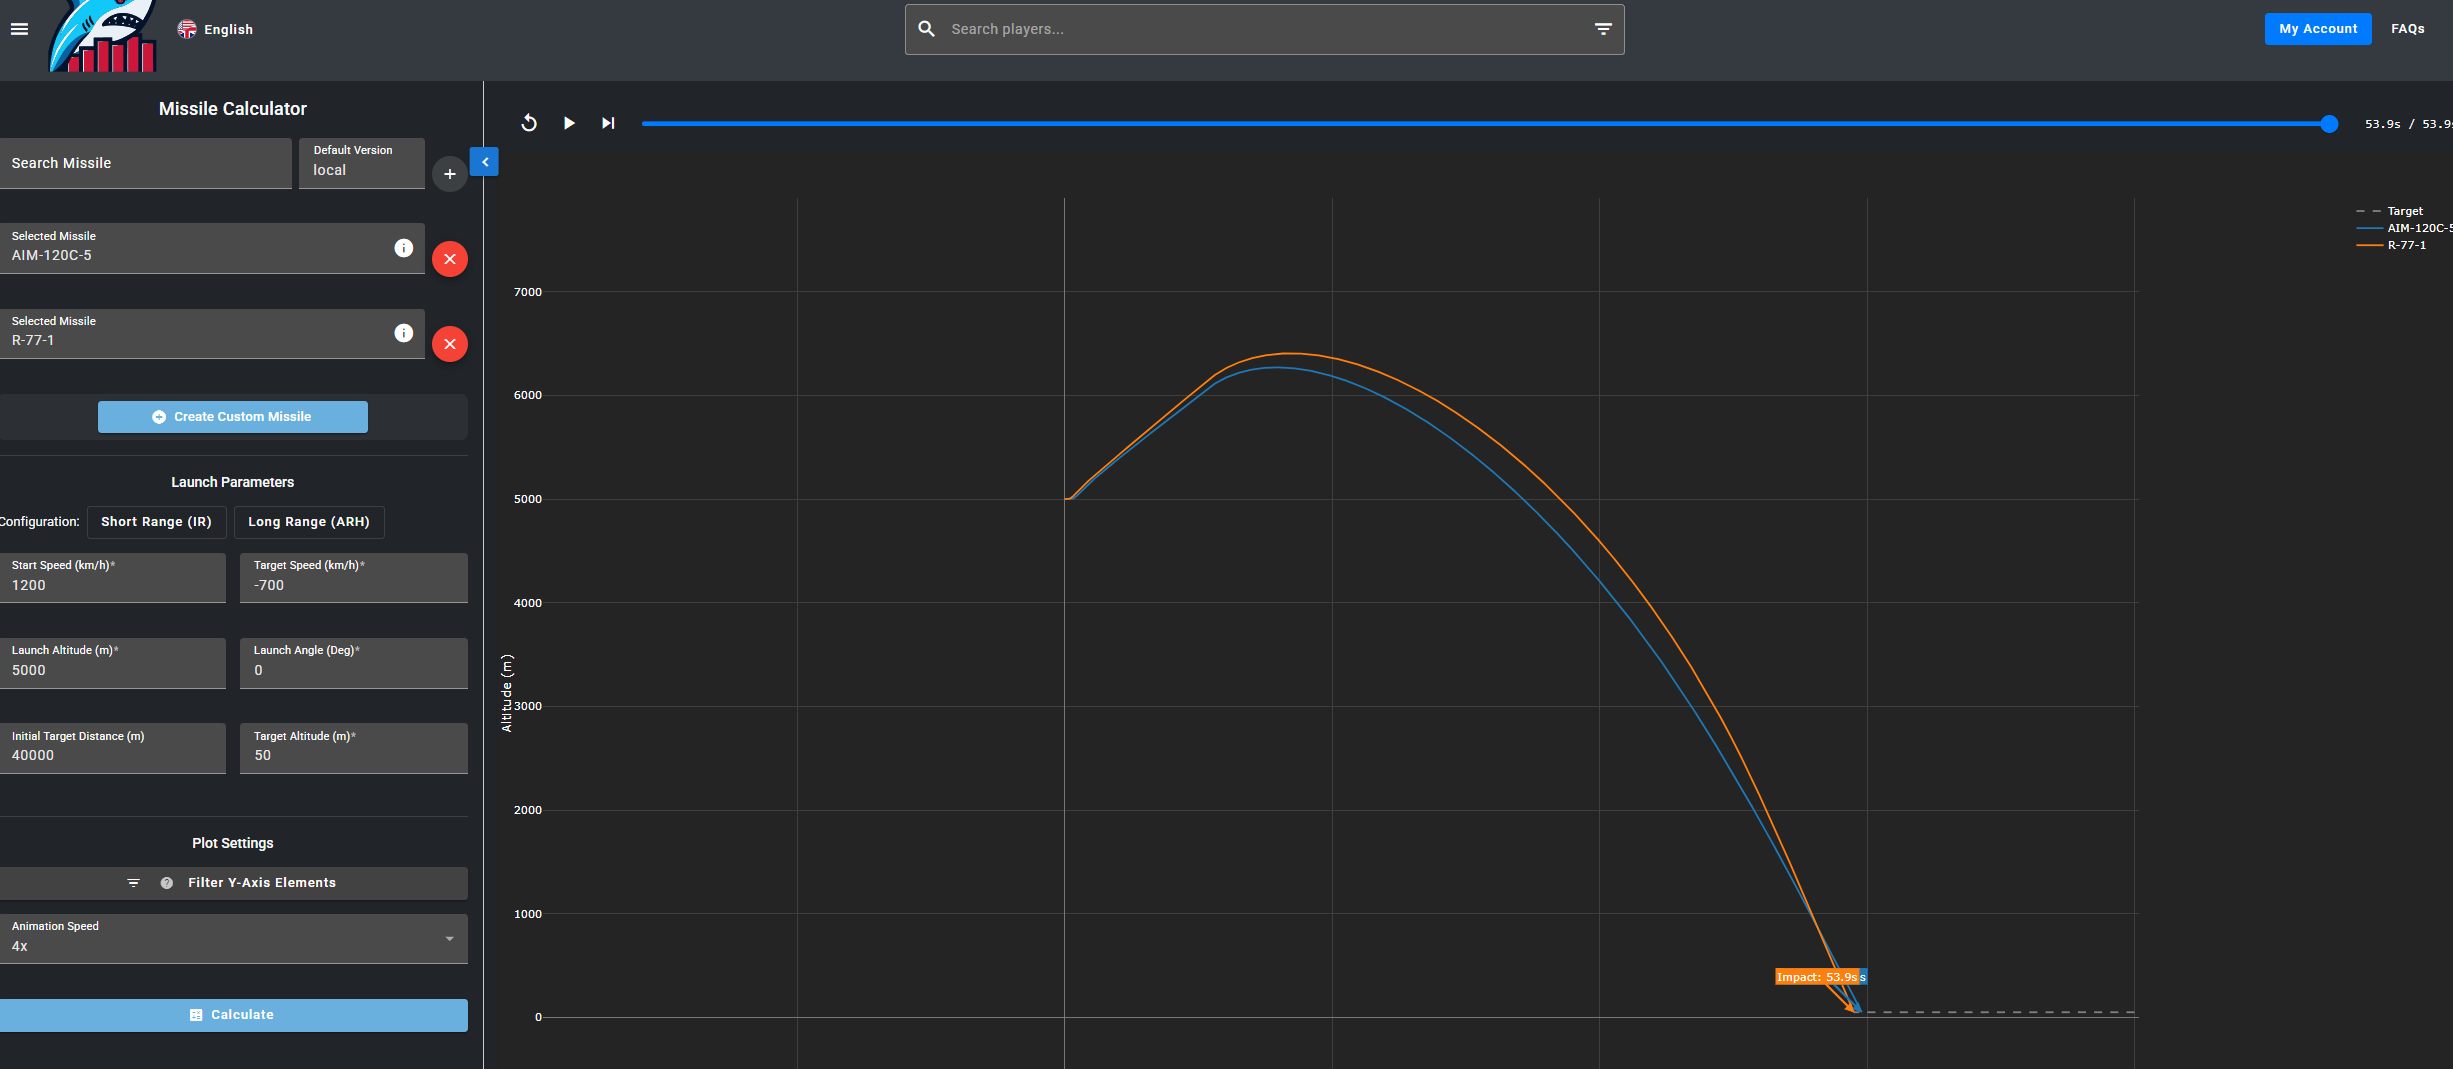
Task: Click the middle of the animation timeline
Action: 1486,124
